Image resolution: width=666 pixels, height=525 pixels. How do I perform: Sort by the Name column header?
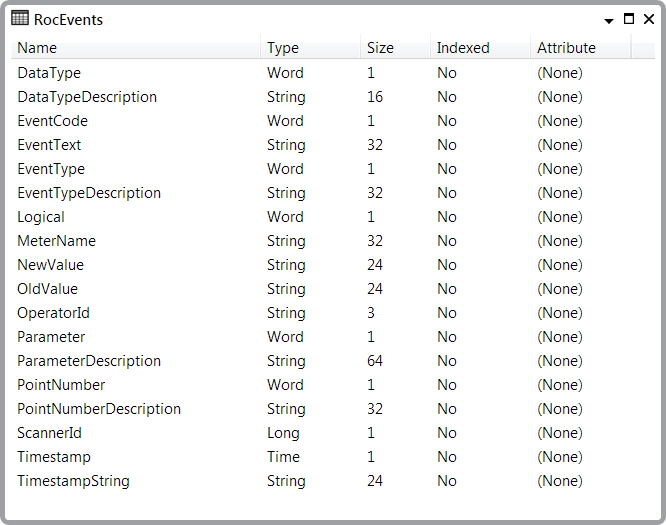click(x=135, y=48)
